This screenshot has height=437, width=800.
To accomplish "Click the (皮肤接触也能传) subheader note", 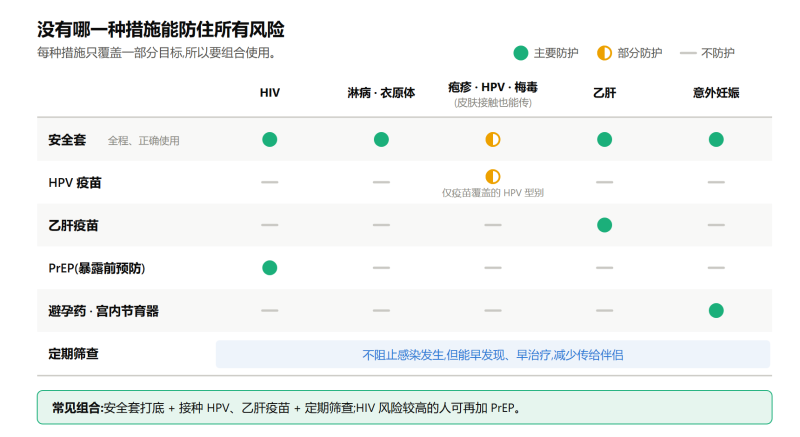I will pyautogui.click(x=493, y=103).
